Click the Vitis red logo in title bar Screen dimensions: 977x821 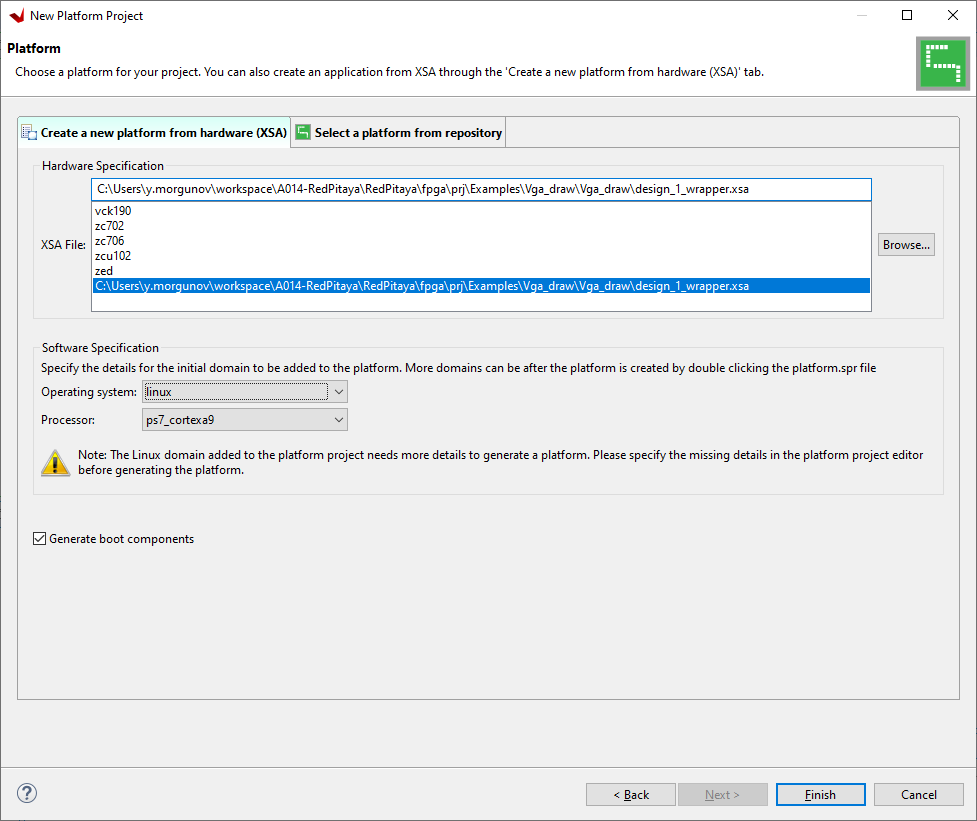(17, 16)
